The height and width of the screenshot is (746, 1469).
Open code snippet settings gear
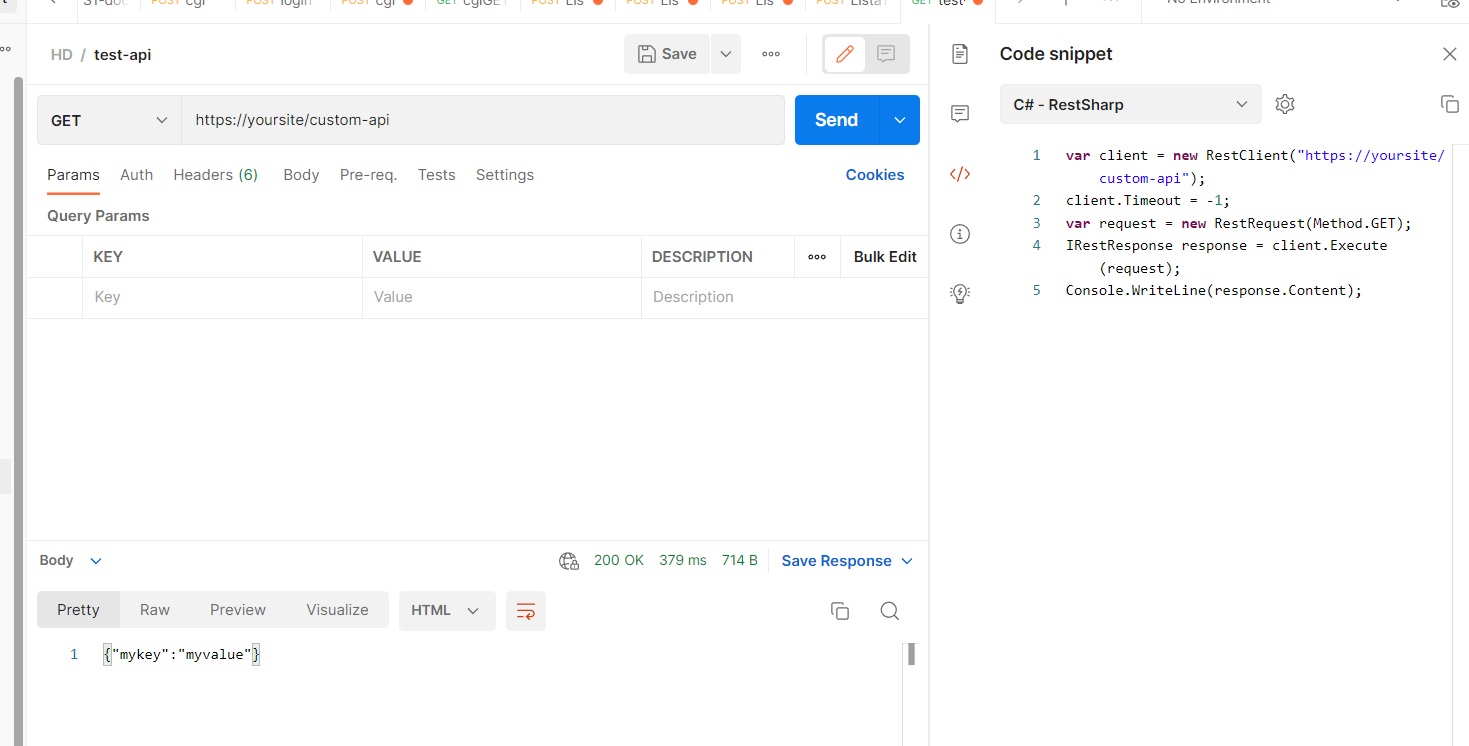[1285, 104]
